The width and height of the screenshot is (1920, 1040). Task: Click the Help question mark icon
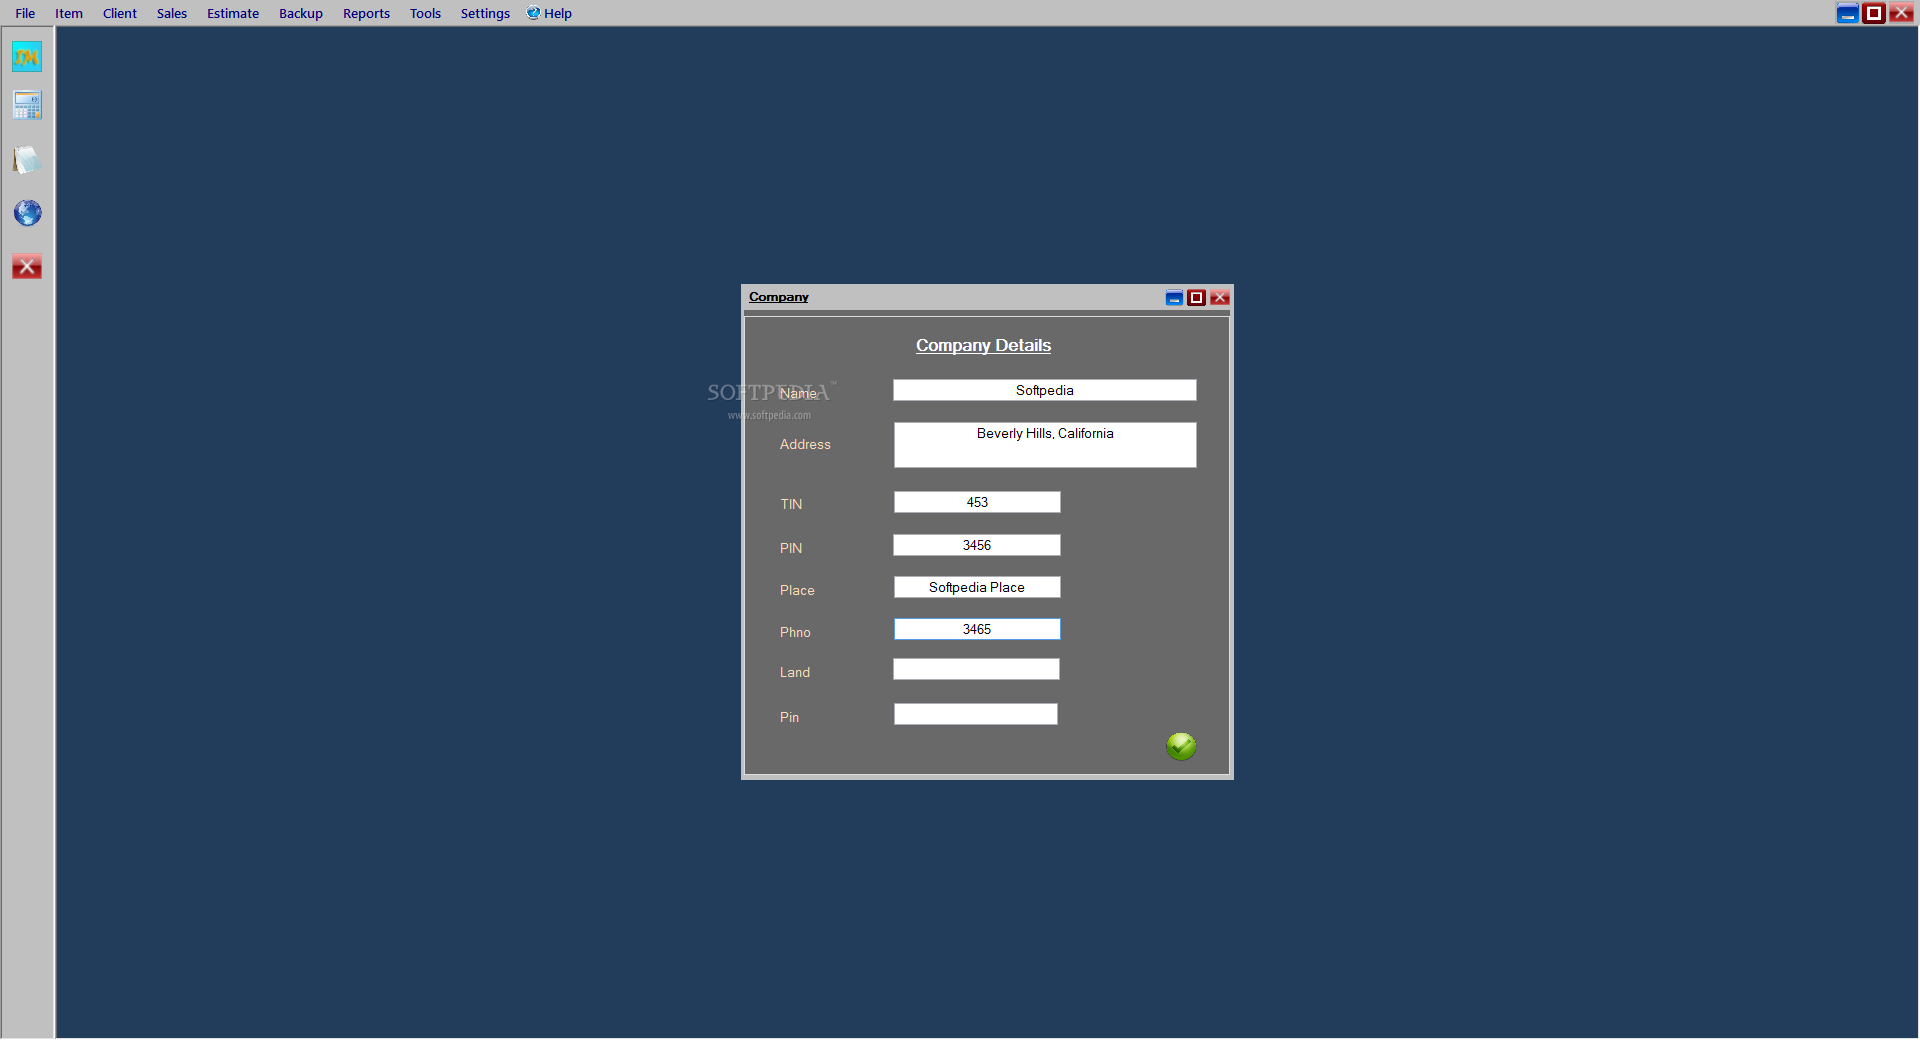533,13
